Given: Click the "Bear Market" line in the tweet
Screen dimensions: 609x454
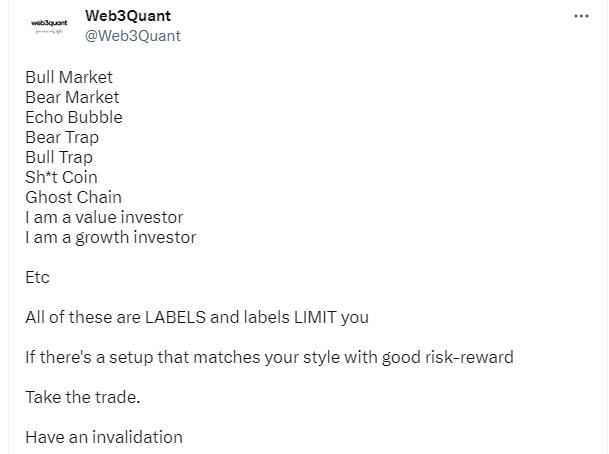Looking at the screenshot, I should [72, 97].
